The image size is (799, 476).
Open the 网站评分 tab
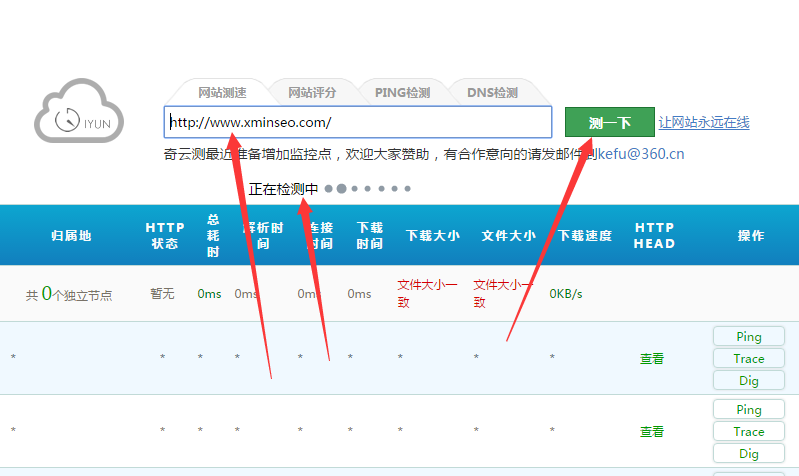point(312,92)
